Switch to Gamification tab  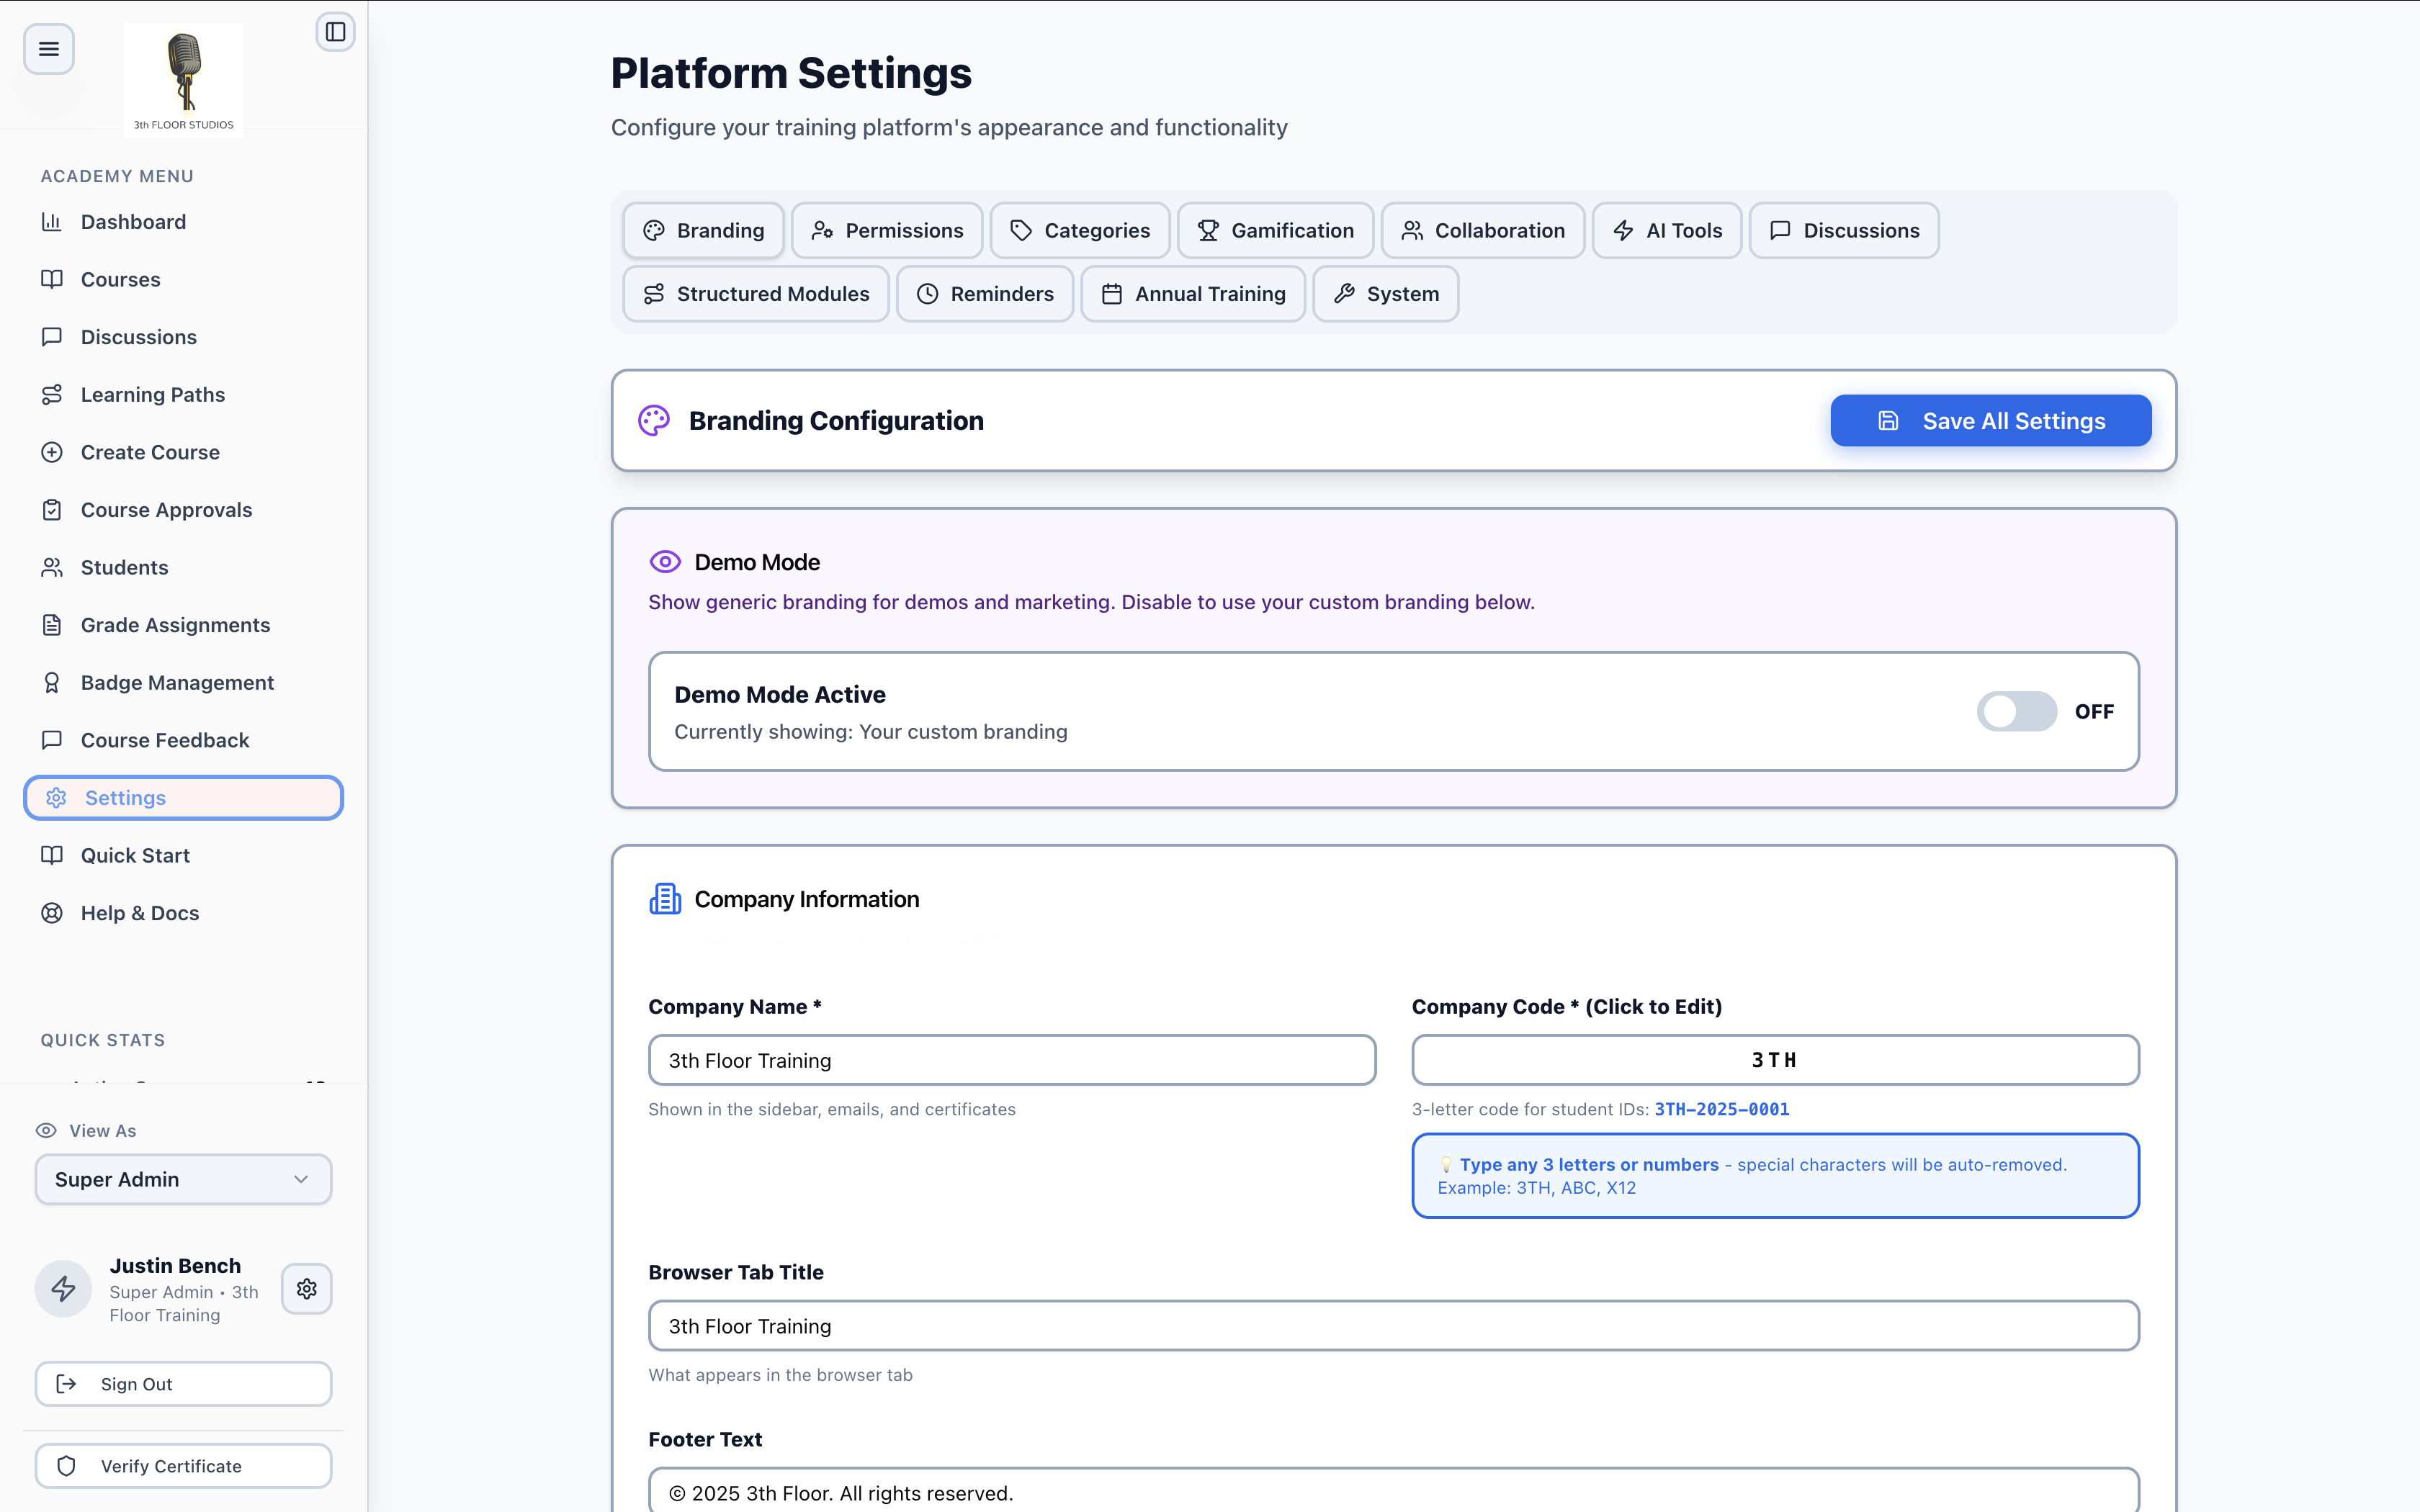coord(1276,231)
